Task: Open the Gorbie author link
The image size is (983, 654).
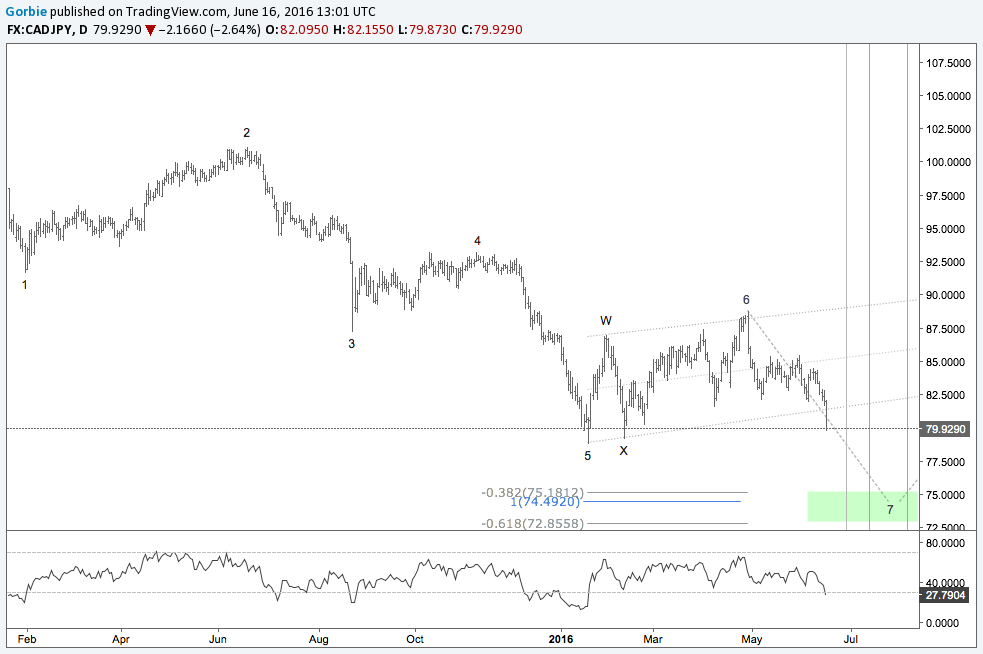Action: point(26,11)
